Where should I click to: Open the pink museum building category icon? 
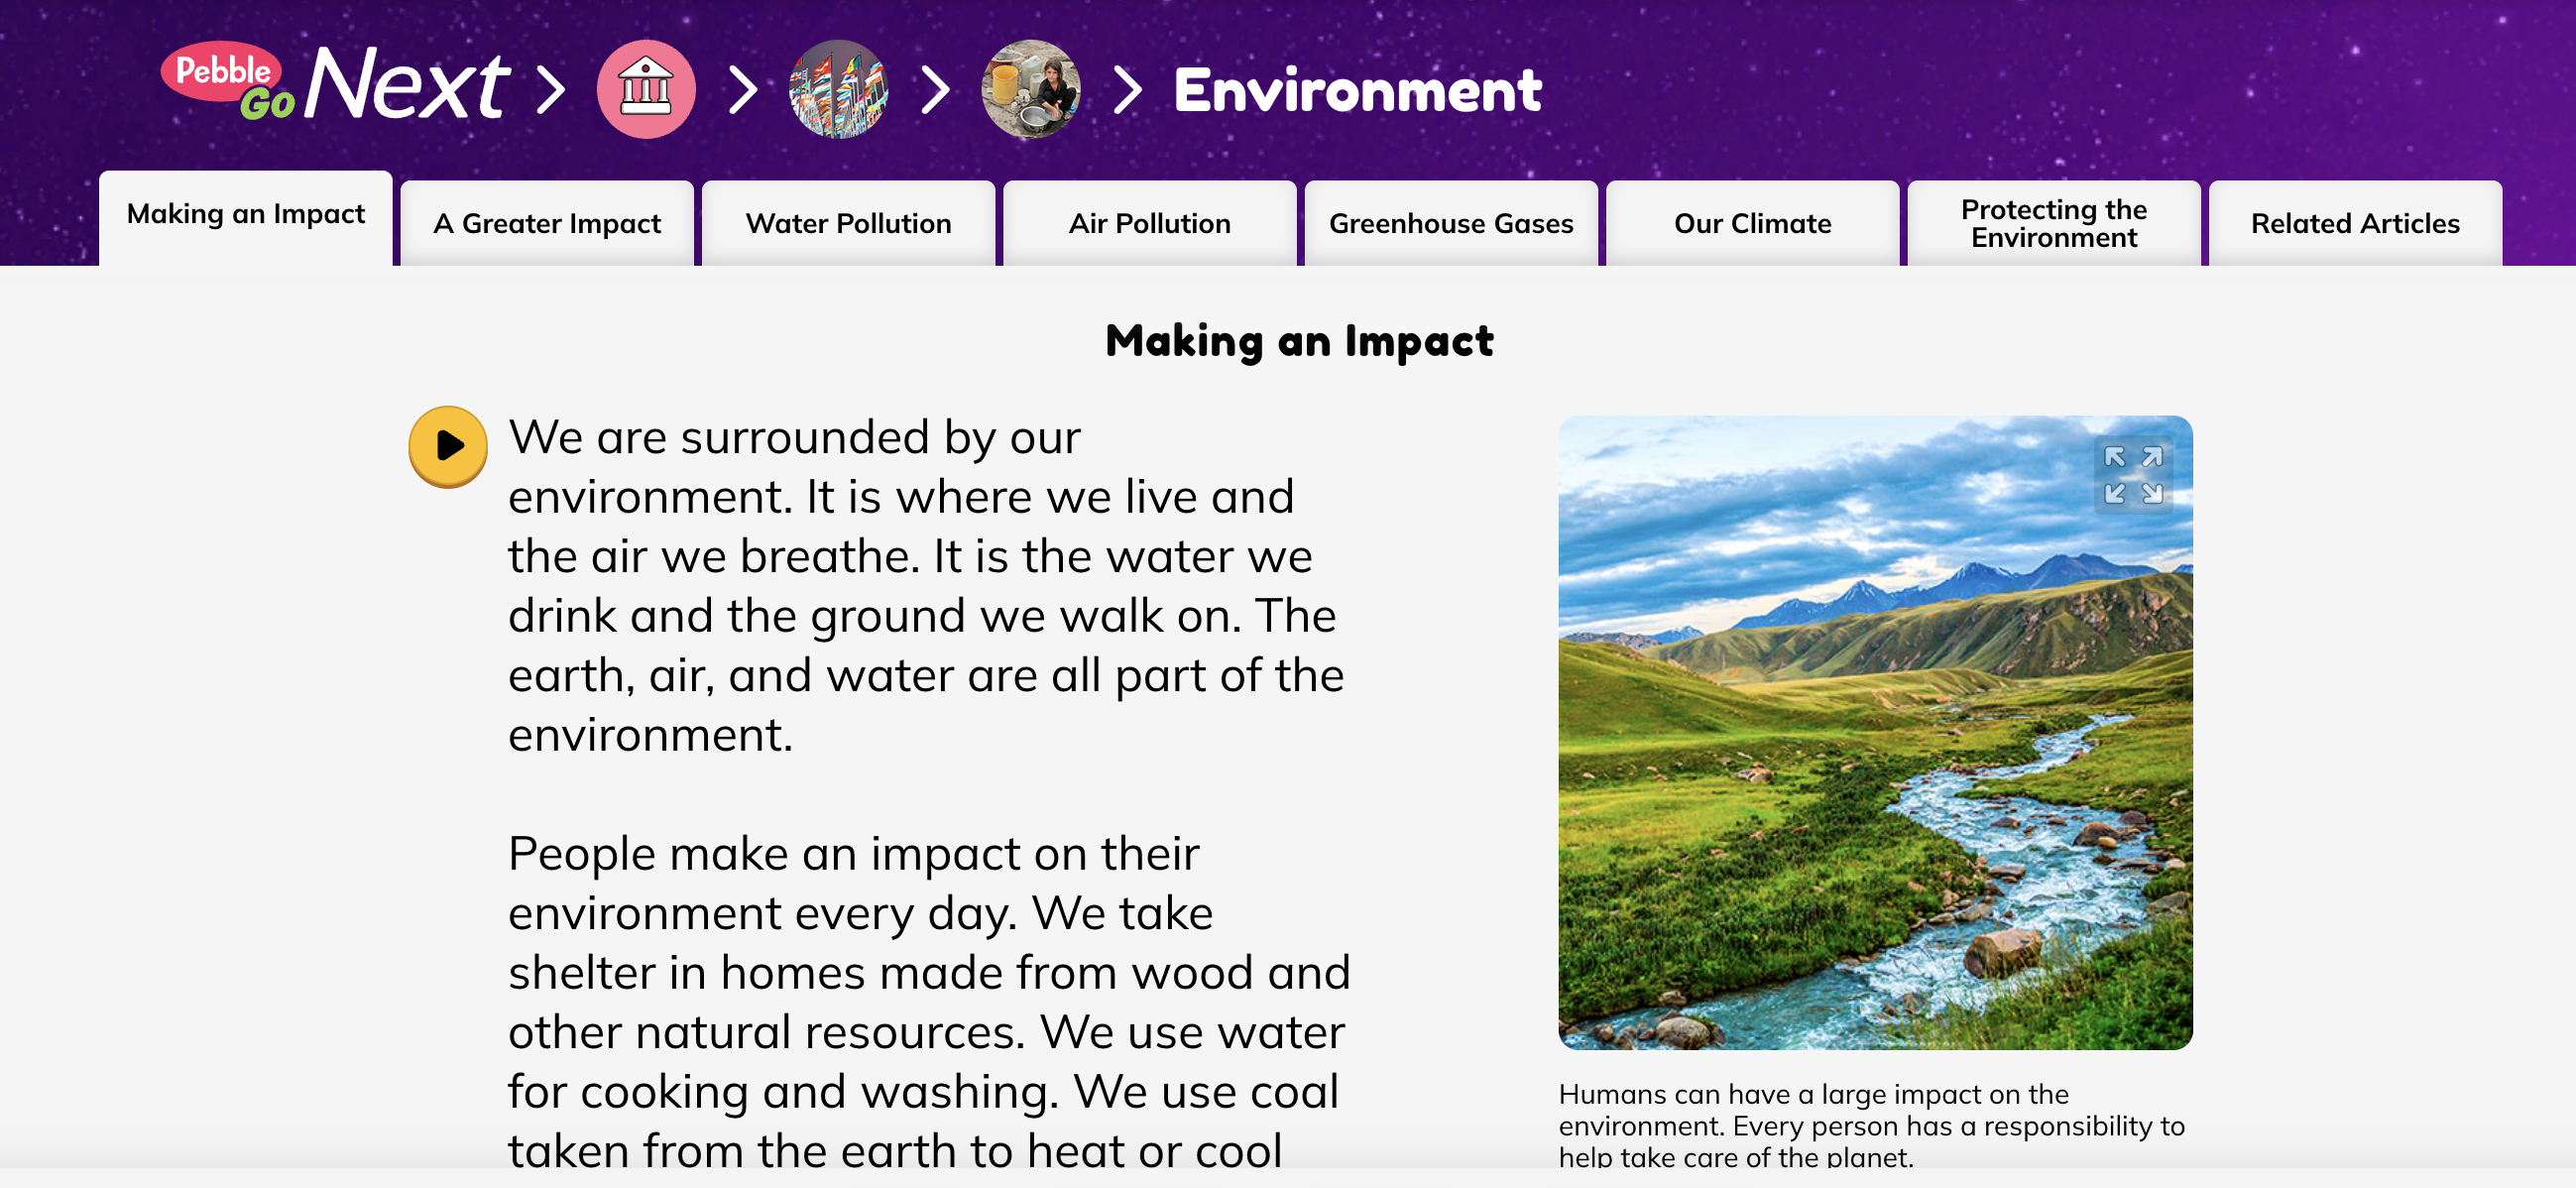[646, 90]
